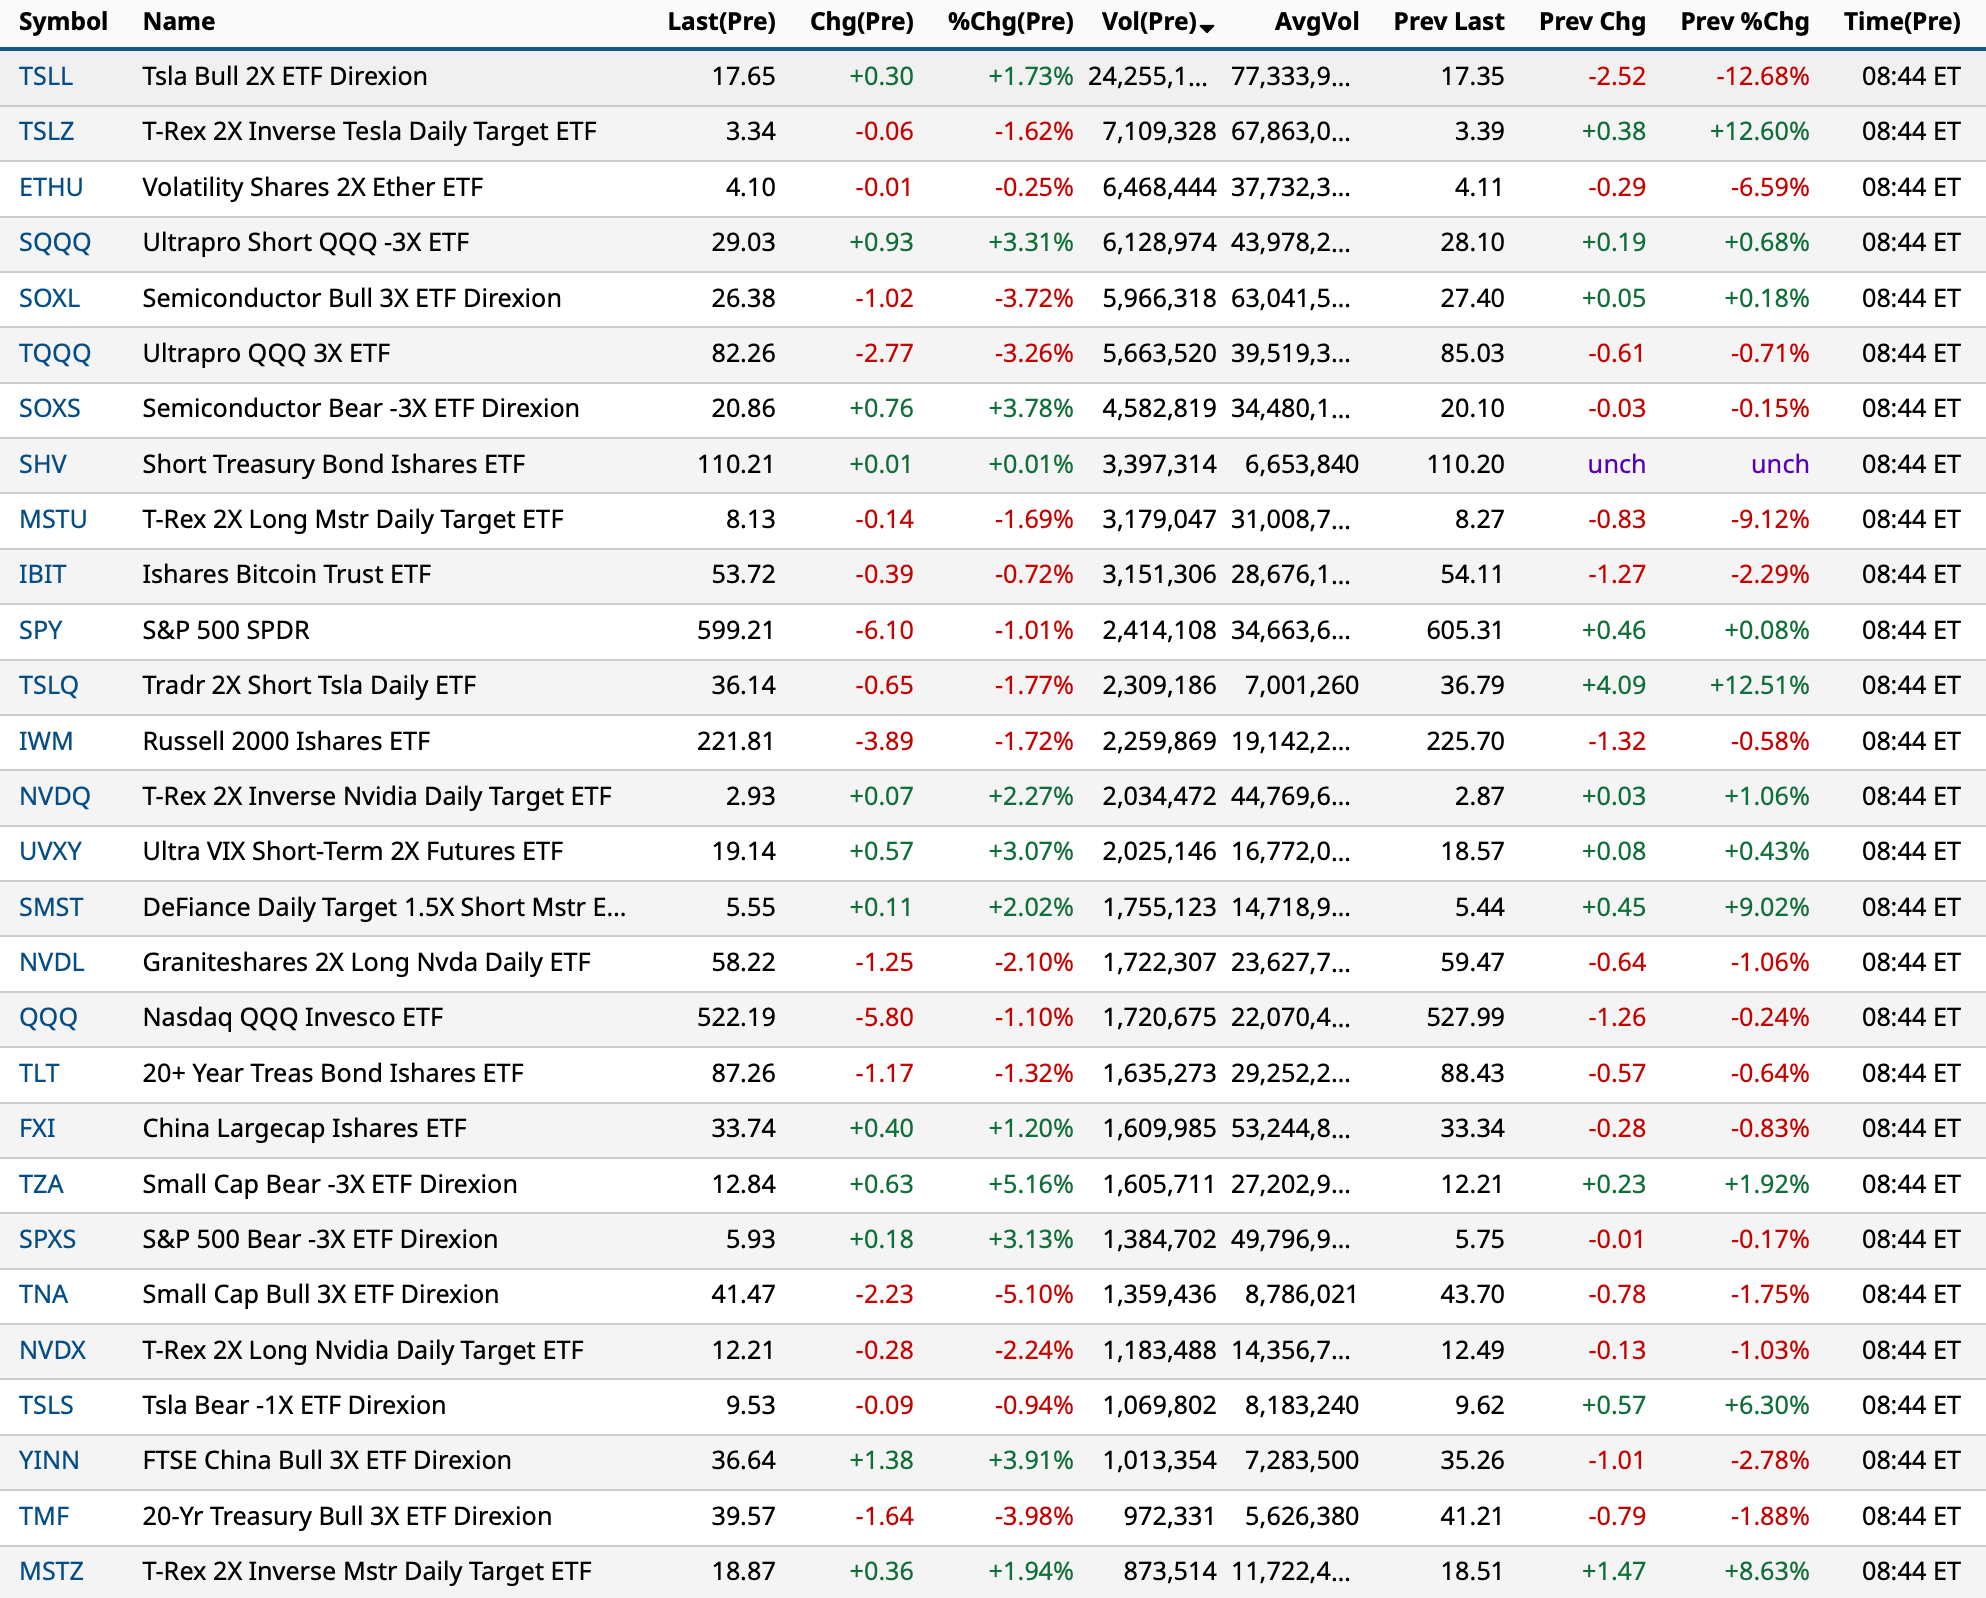Open the SQQQ ticker link

(55, 243)
